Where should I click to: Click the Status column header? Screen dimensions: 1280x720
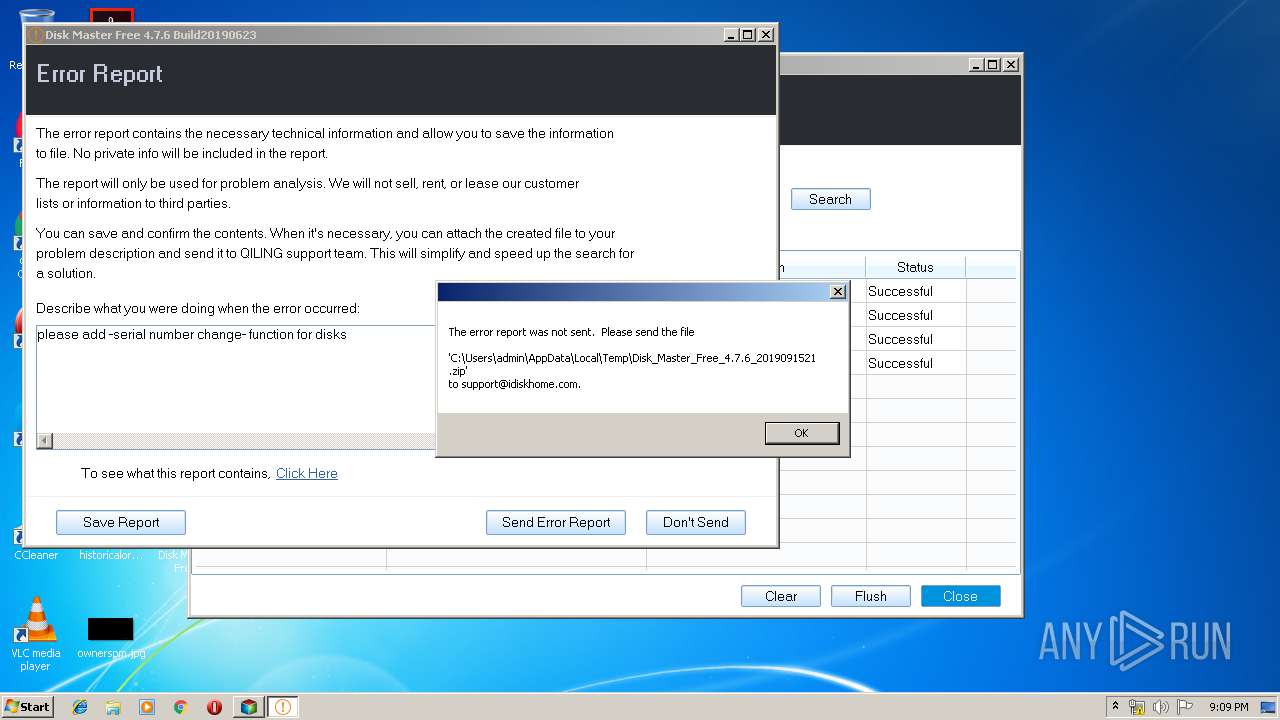click(915, 267)
